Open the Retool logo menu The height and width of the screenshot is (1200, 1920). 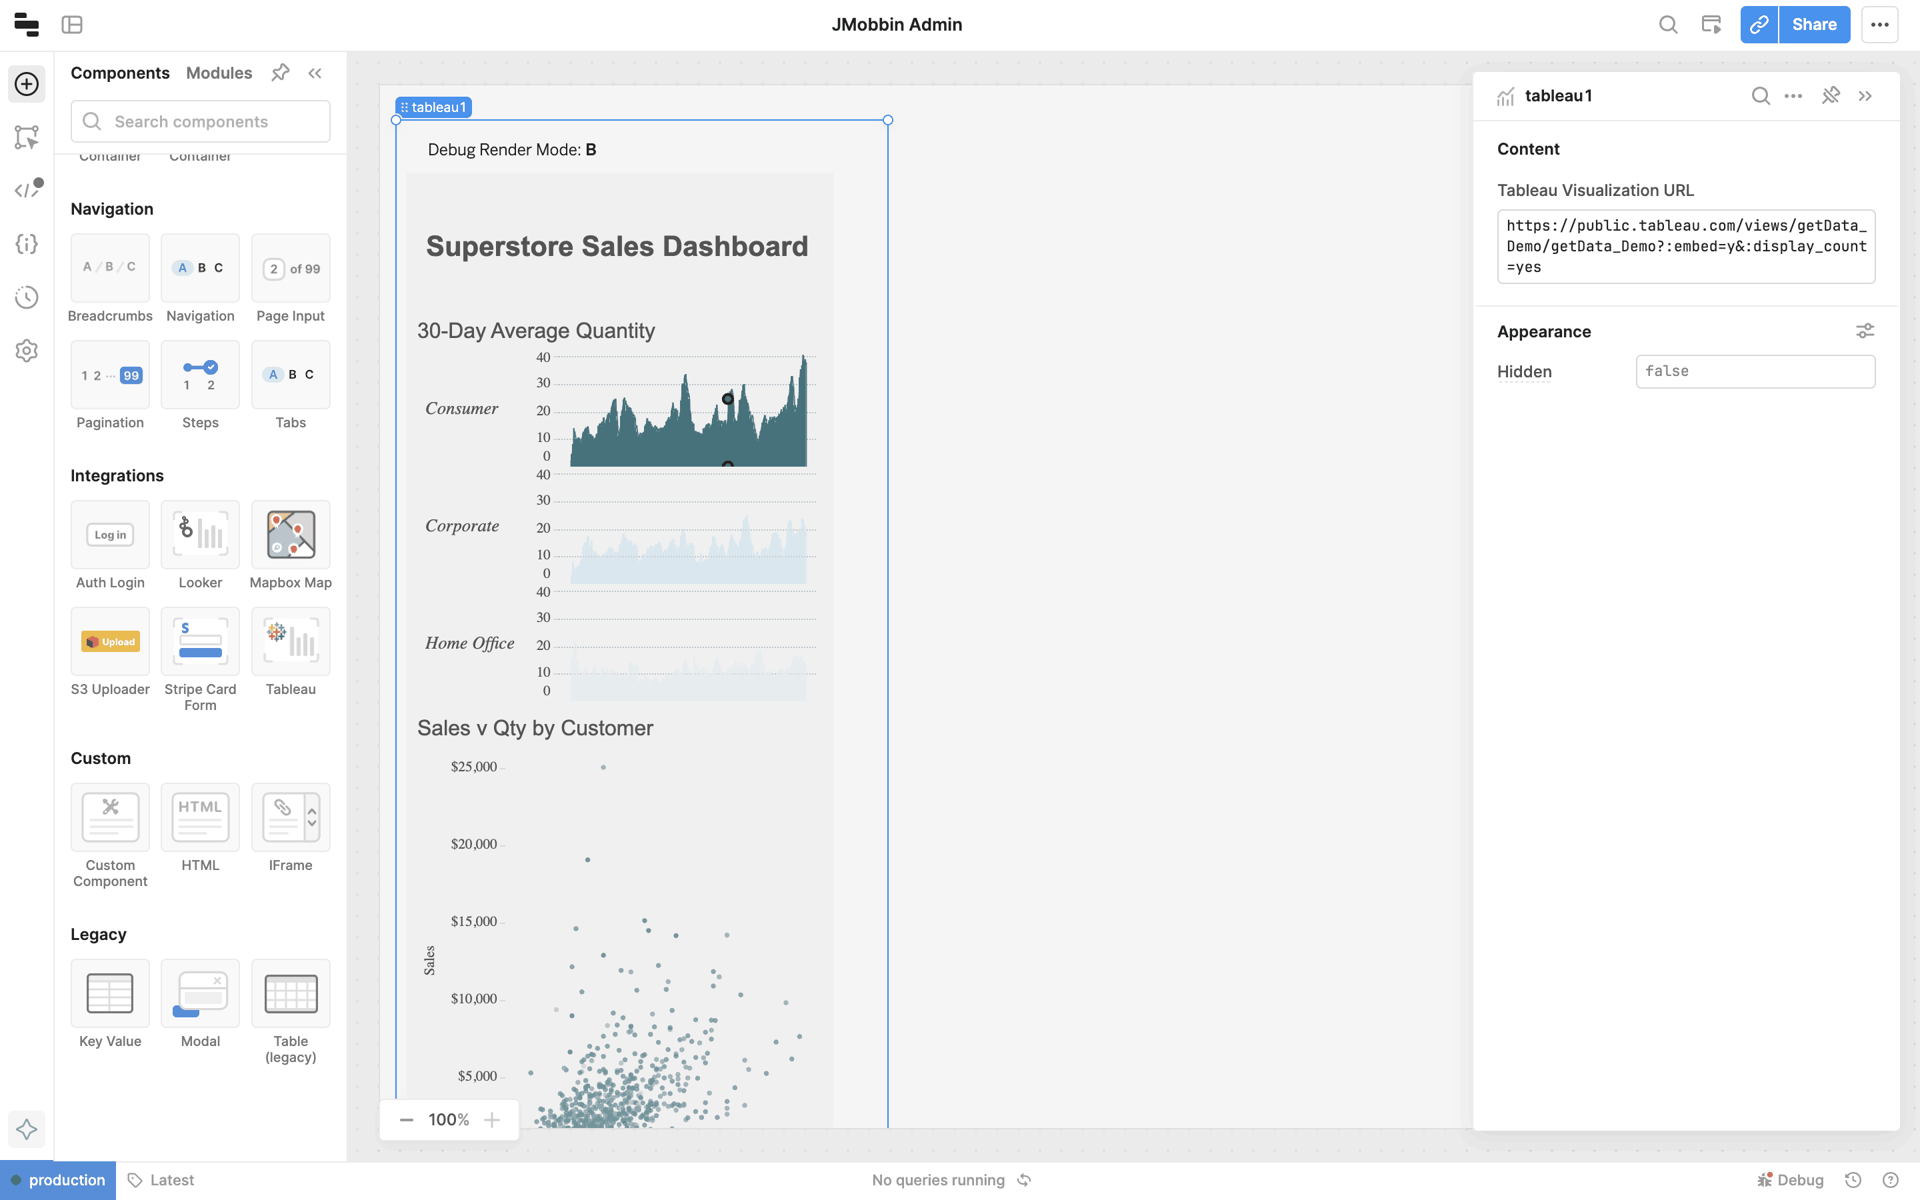click(27, 25)
